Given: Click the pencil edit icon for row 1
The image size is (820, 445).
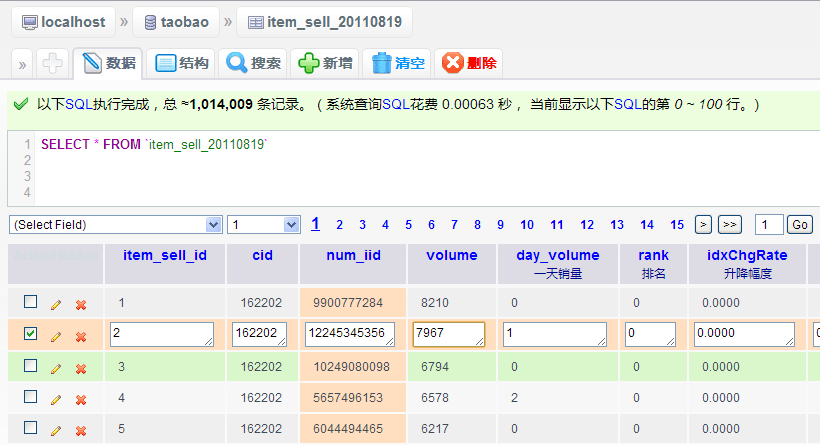Looking at the screenshot, I should coord(56,303).
